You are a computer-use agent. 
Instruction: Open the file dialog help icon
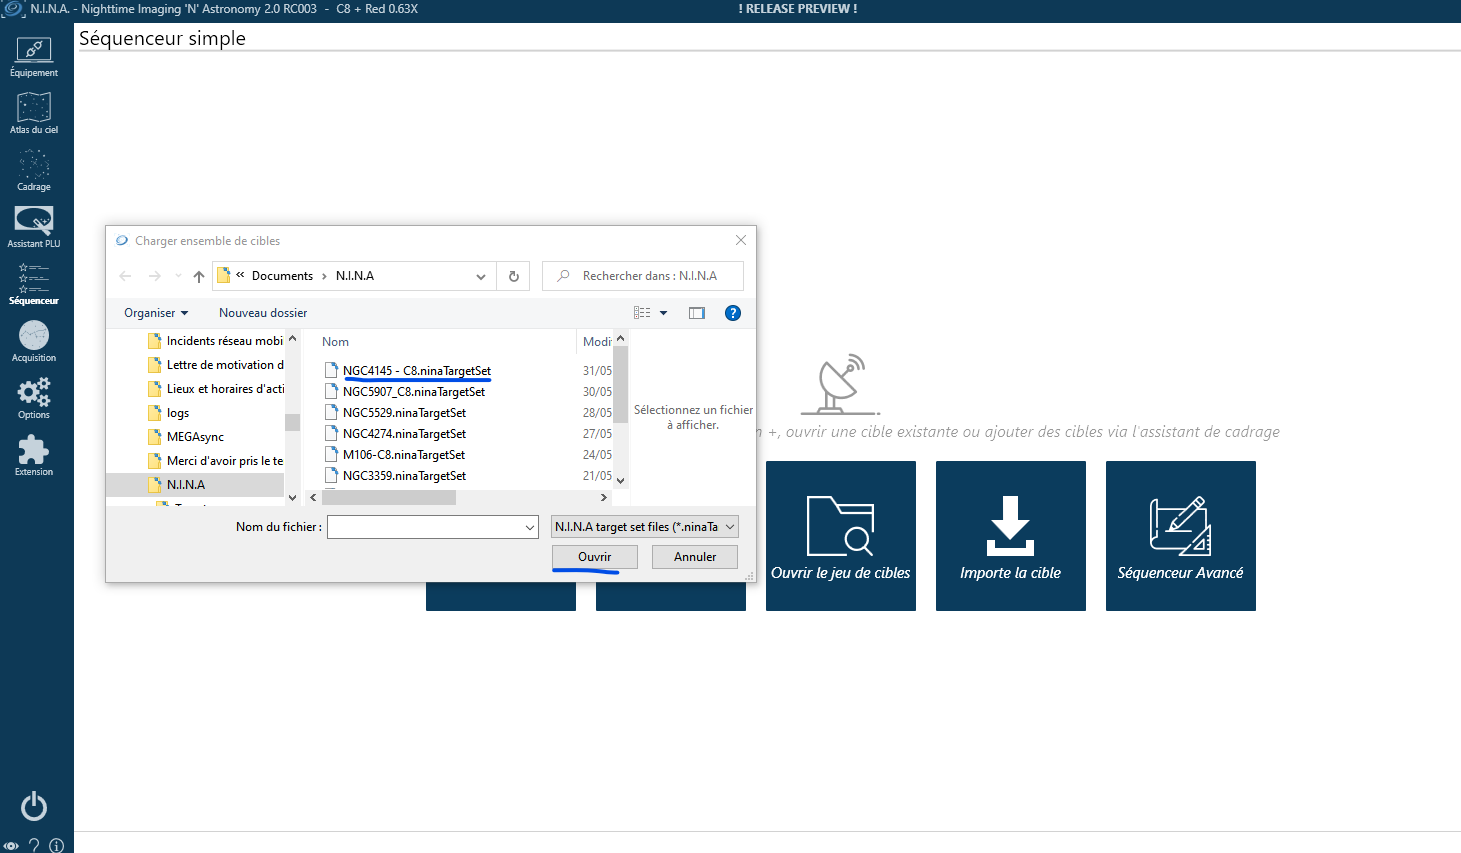coord(733,313)
